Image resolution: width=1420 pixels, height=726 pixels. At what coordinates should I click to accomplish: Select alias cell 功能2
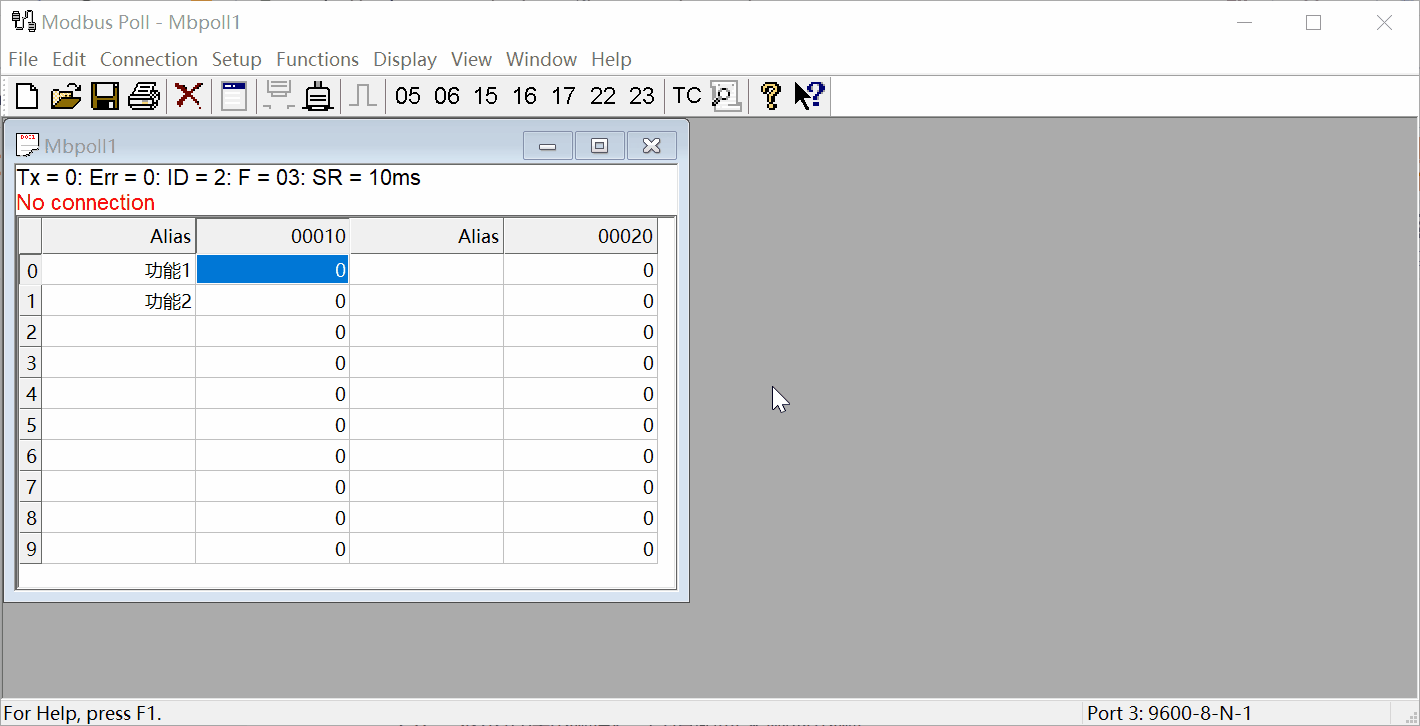[x=119, y=301]
